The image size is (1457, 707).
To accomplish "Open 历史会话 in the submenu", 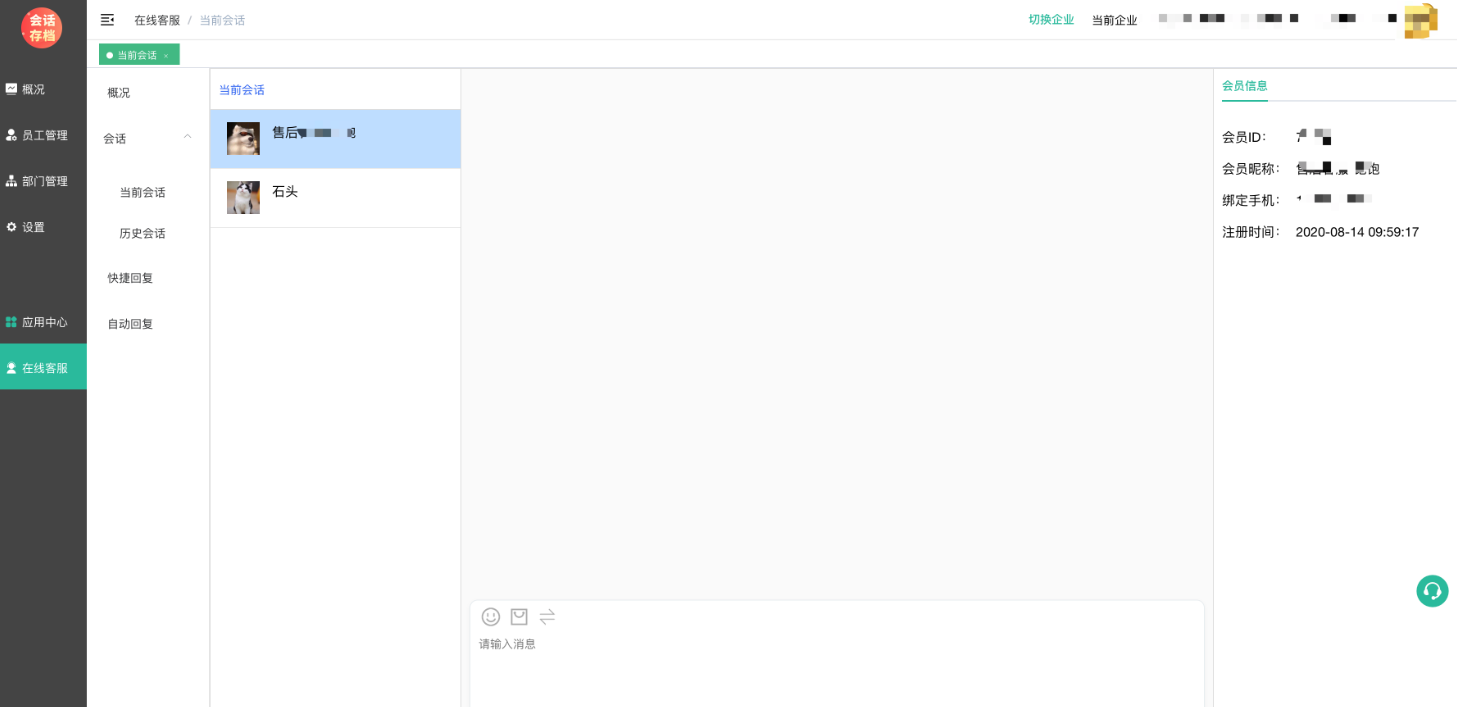I will coord(142,233).
